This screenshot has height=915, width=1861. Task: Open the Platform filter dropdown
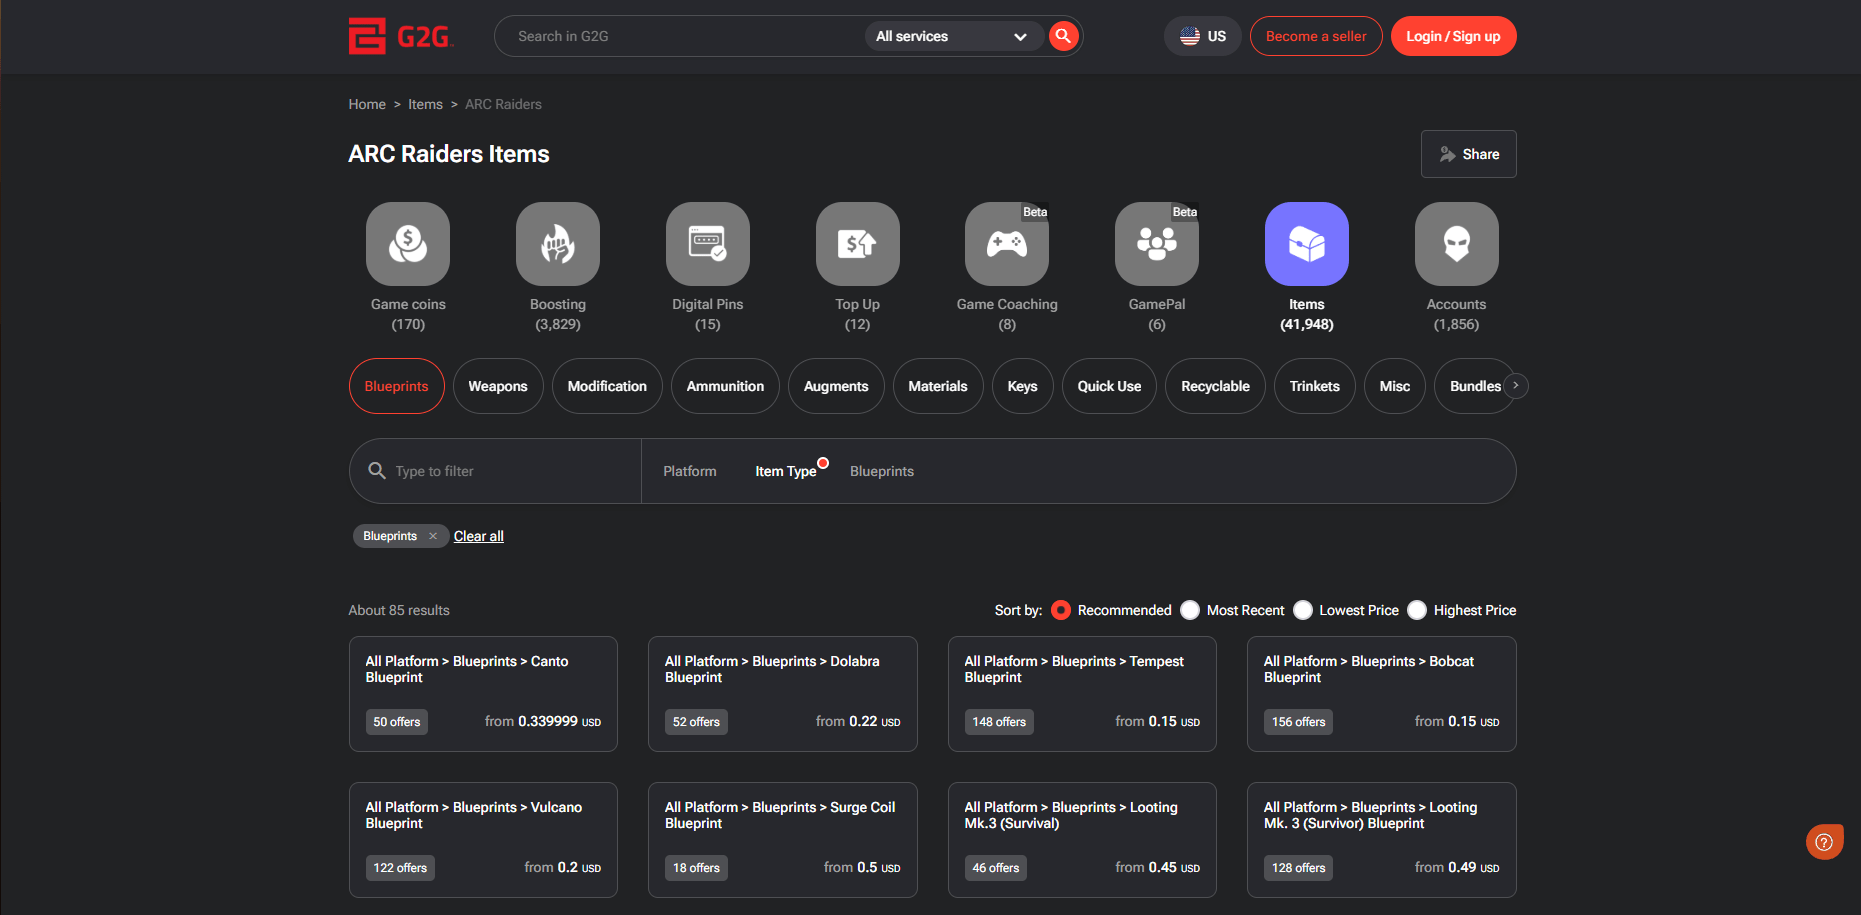point(689,471)
